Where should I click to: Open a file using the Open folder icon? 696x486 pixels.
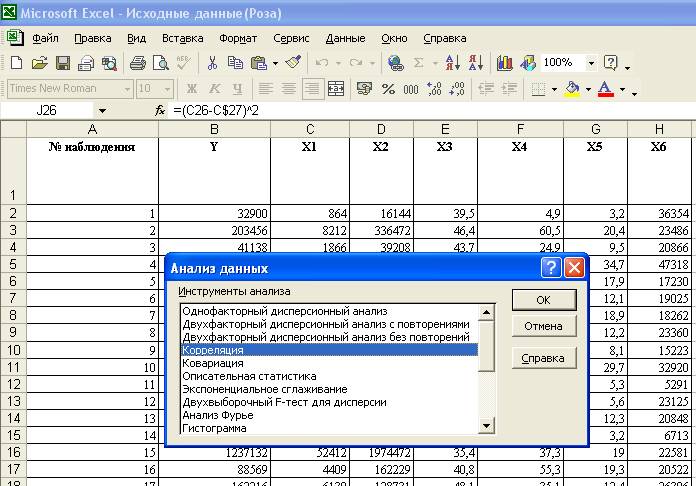point(40,63)
